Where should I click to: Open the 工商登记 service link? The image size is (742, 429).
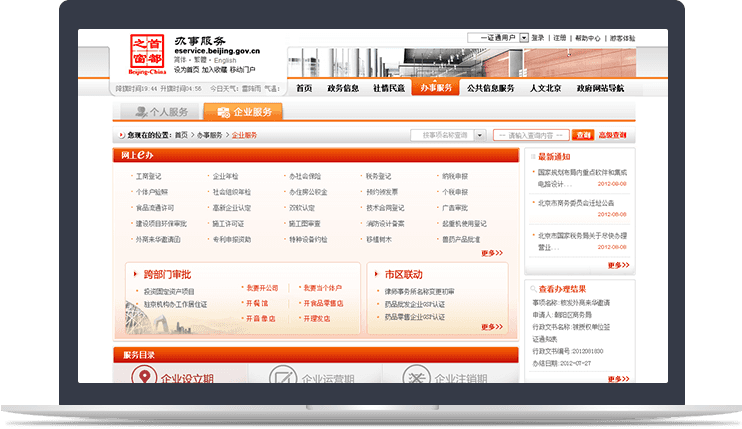(148, 176)
